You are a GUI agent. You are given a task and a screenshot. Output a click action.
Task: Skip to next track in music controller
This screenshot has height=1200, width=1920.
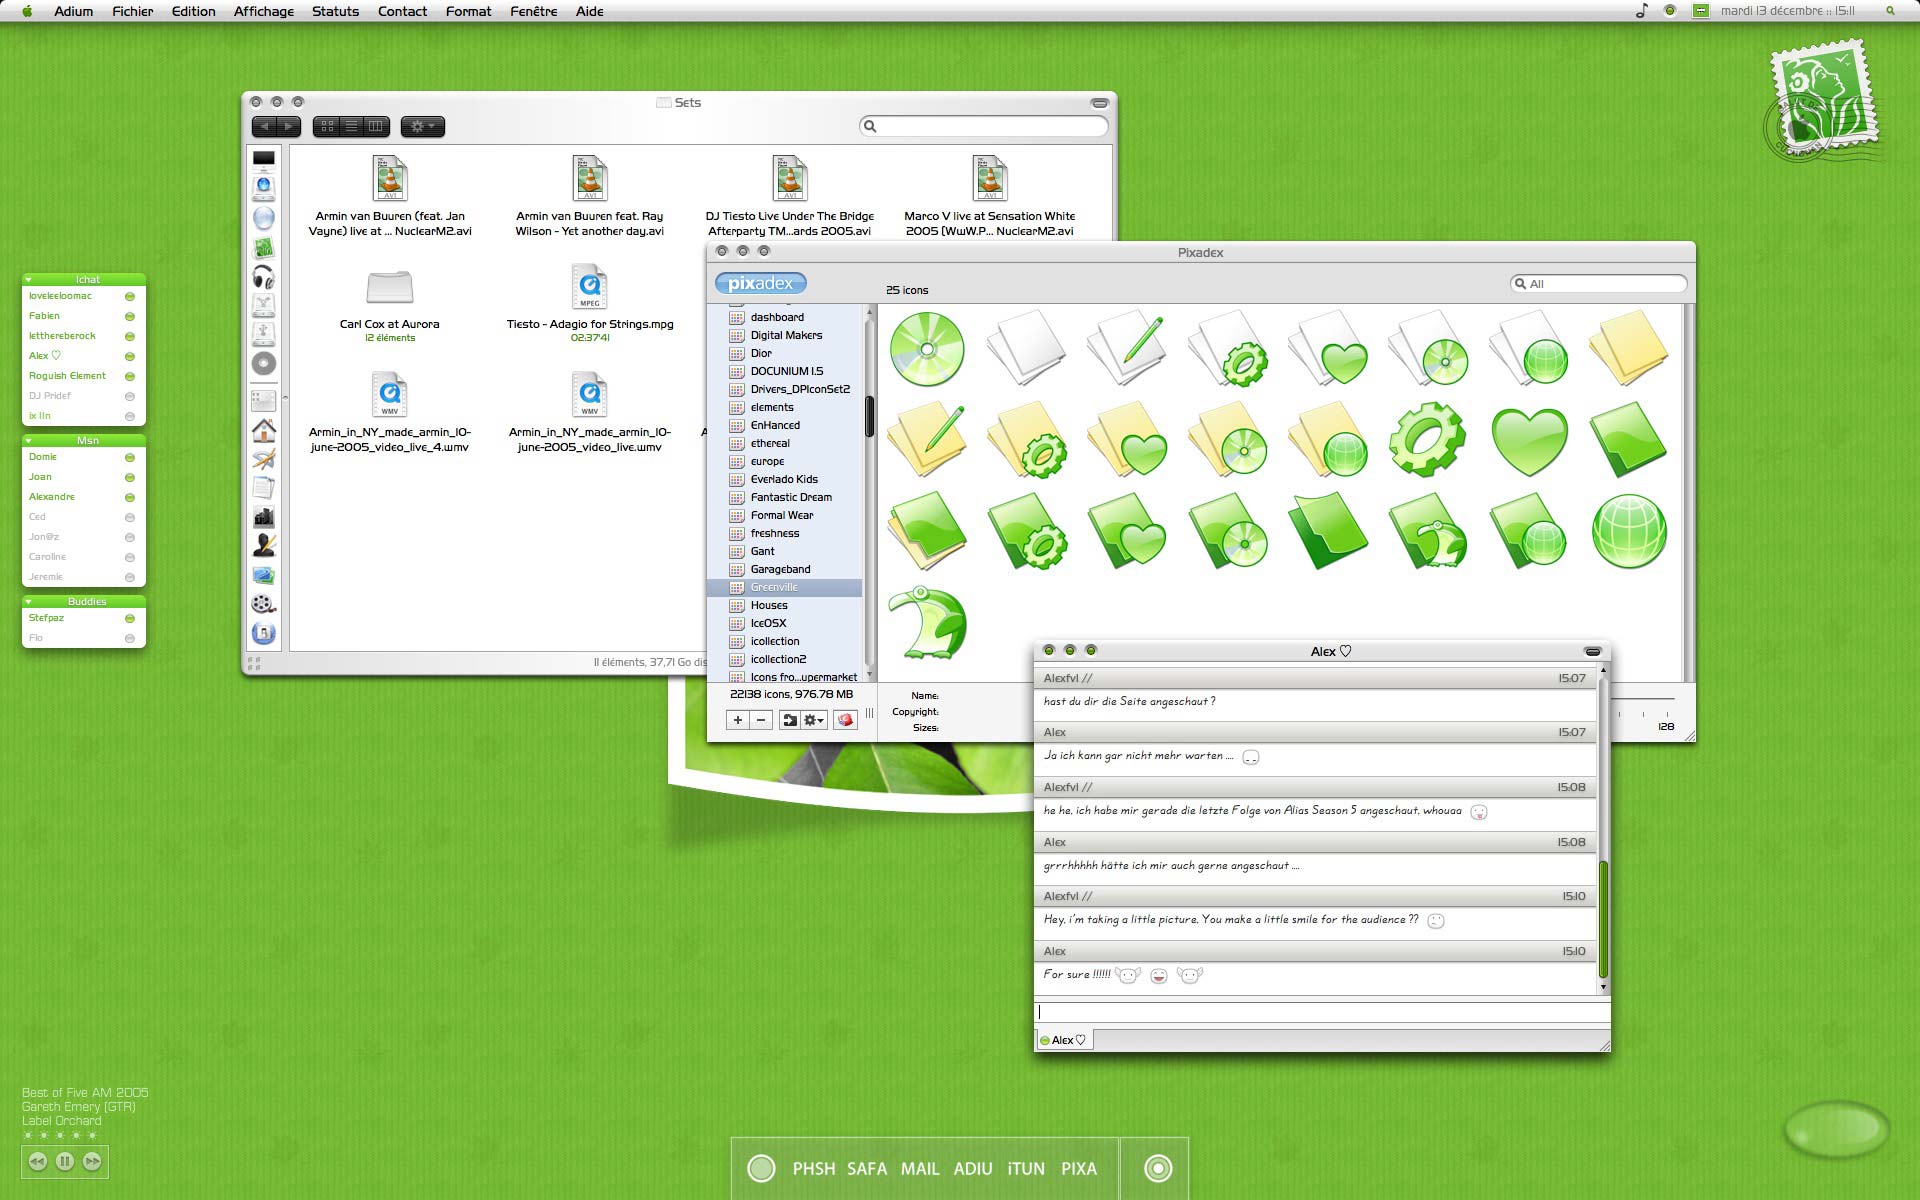coord(92,1161)
